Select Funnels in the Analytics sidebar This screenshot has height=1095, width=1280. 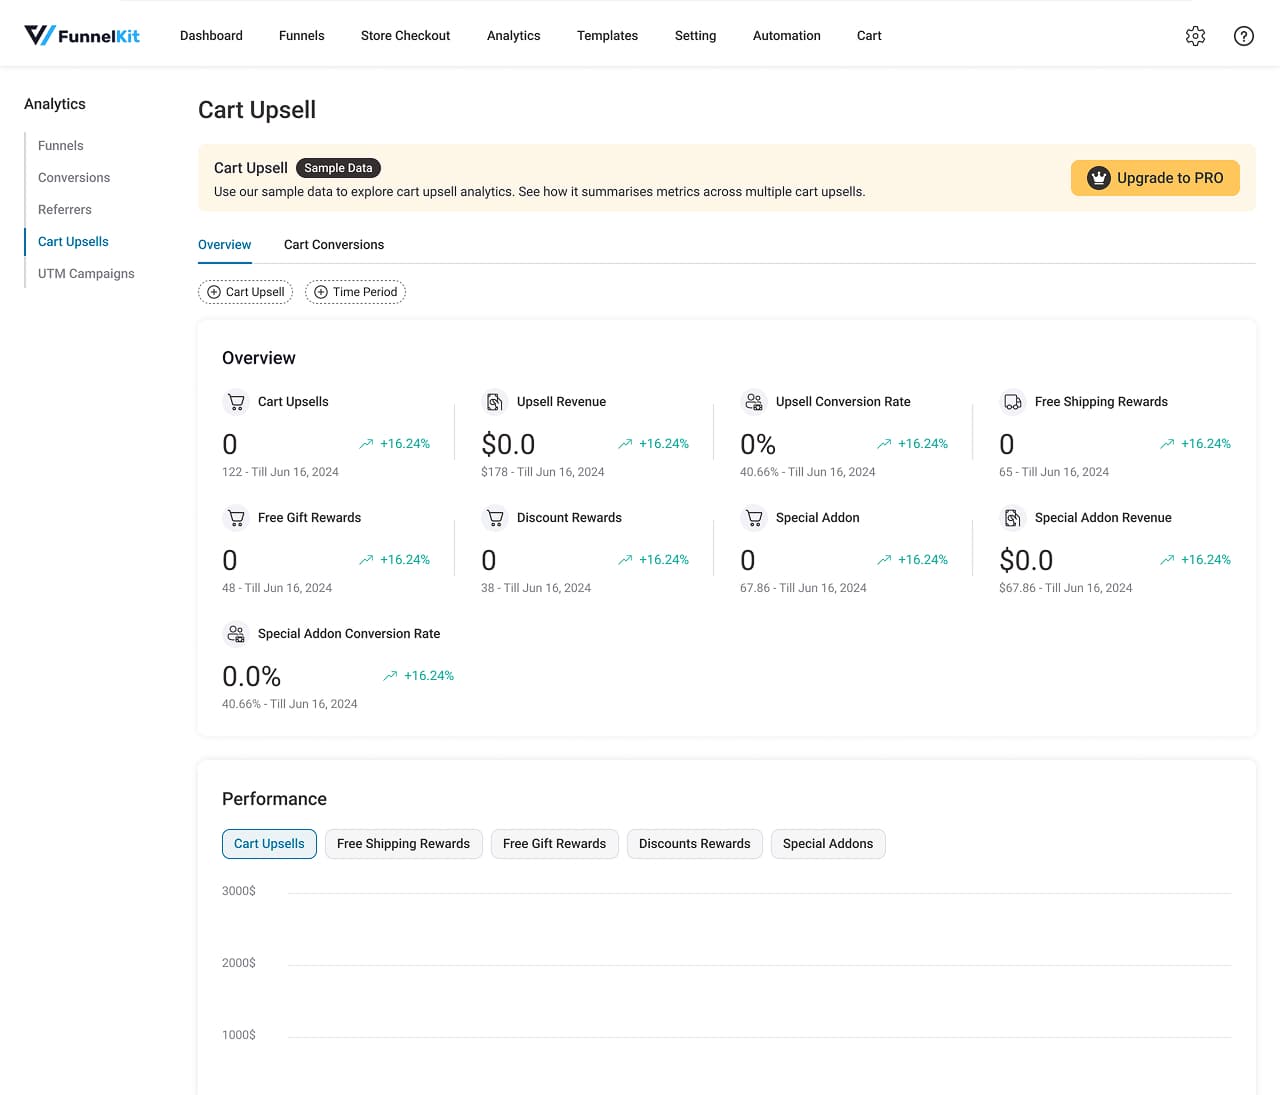(x=61, y=146)
